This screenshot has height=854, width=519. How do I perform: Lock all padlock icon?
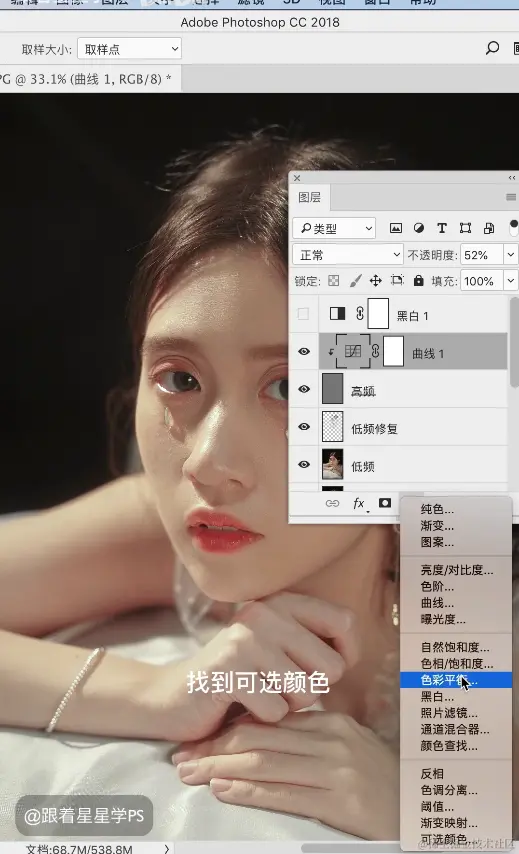[418, 280]
